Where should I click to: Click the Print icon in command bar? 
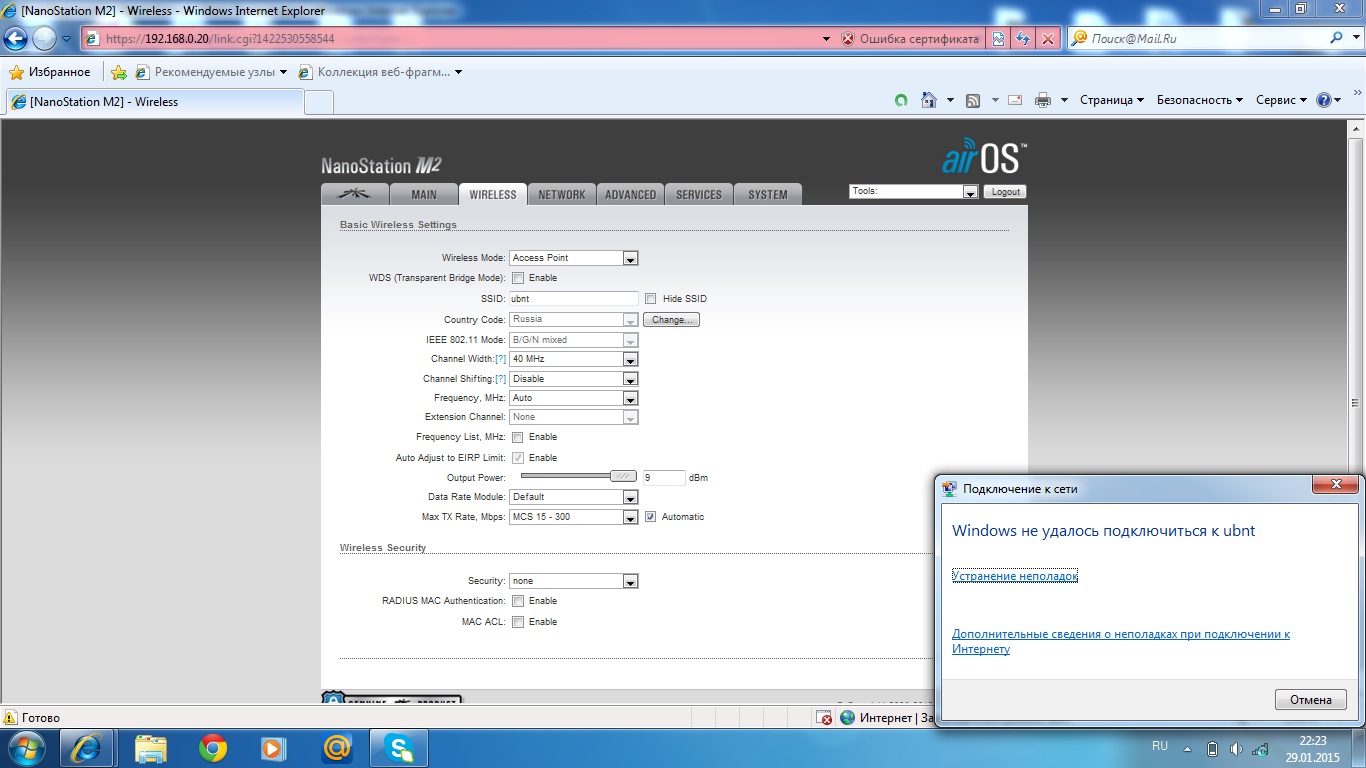(x=1043, y=100)
